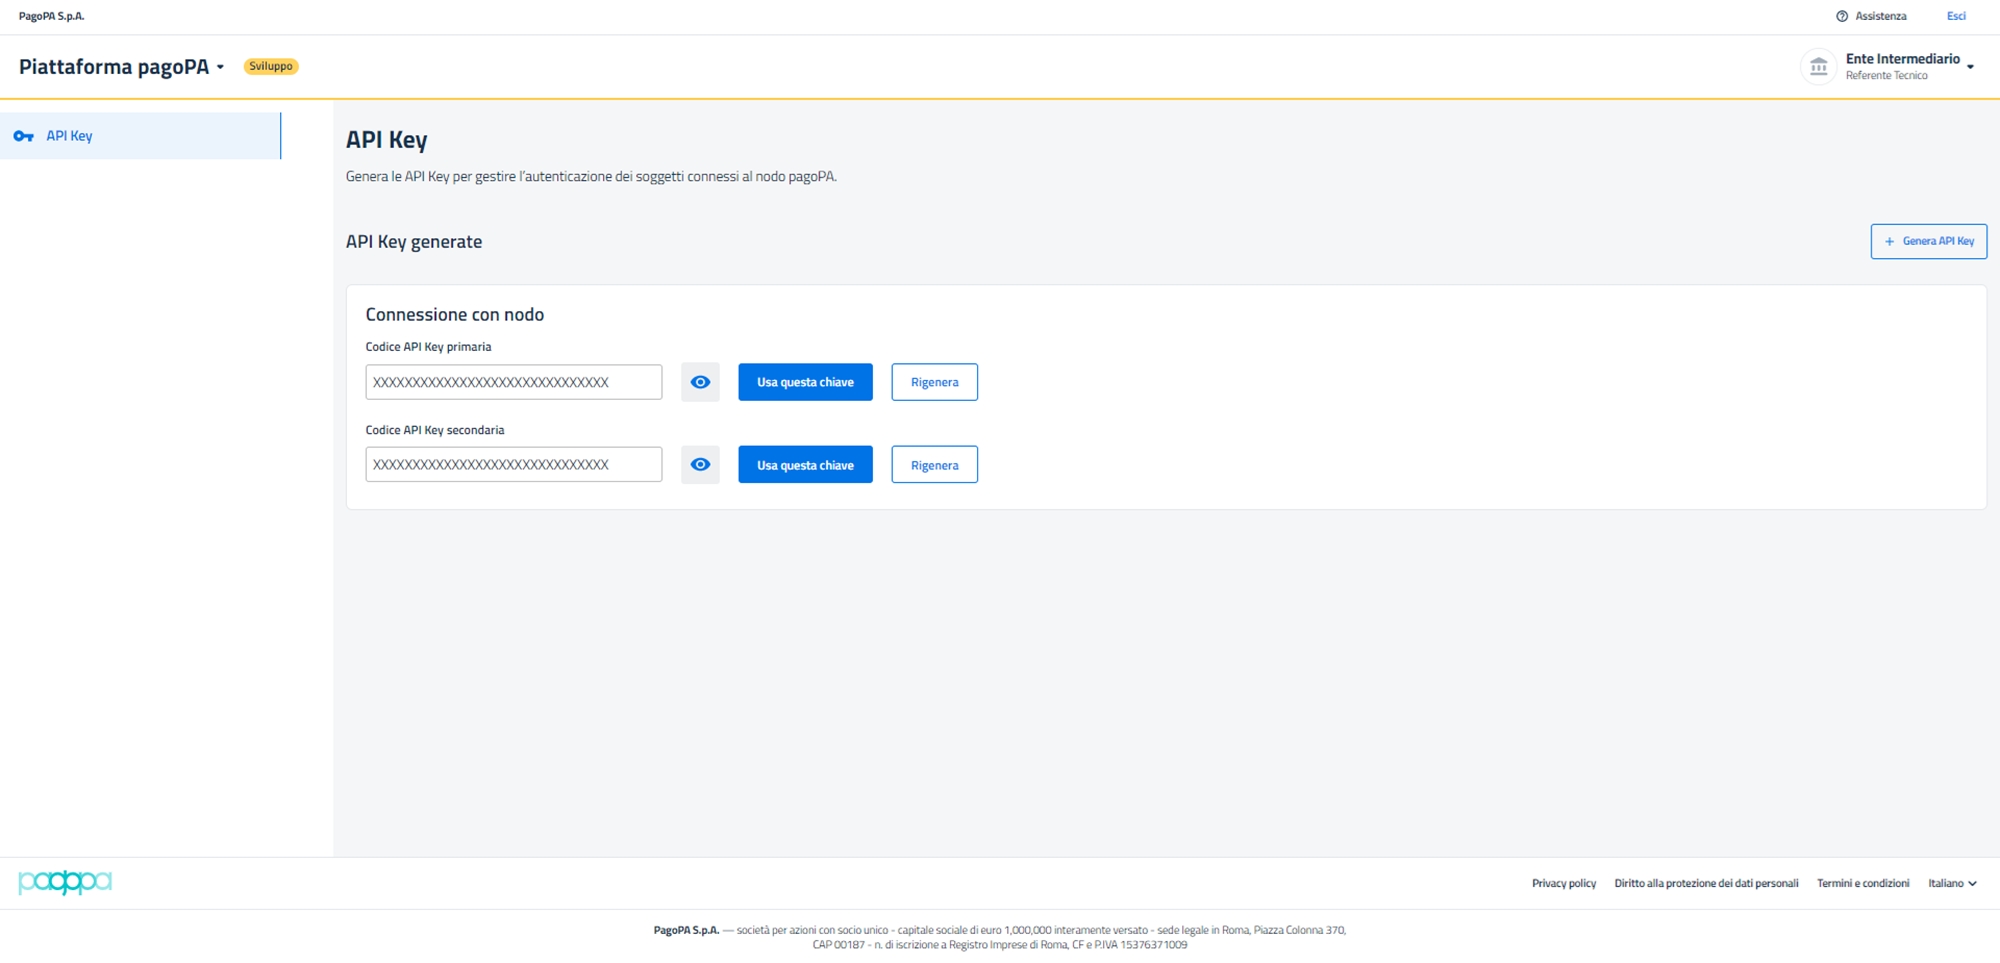Use the secondary key with Usa questa chiave

click(805, 465)
